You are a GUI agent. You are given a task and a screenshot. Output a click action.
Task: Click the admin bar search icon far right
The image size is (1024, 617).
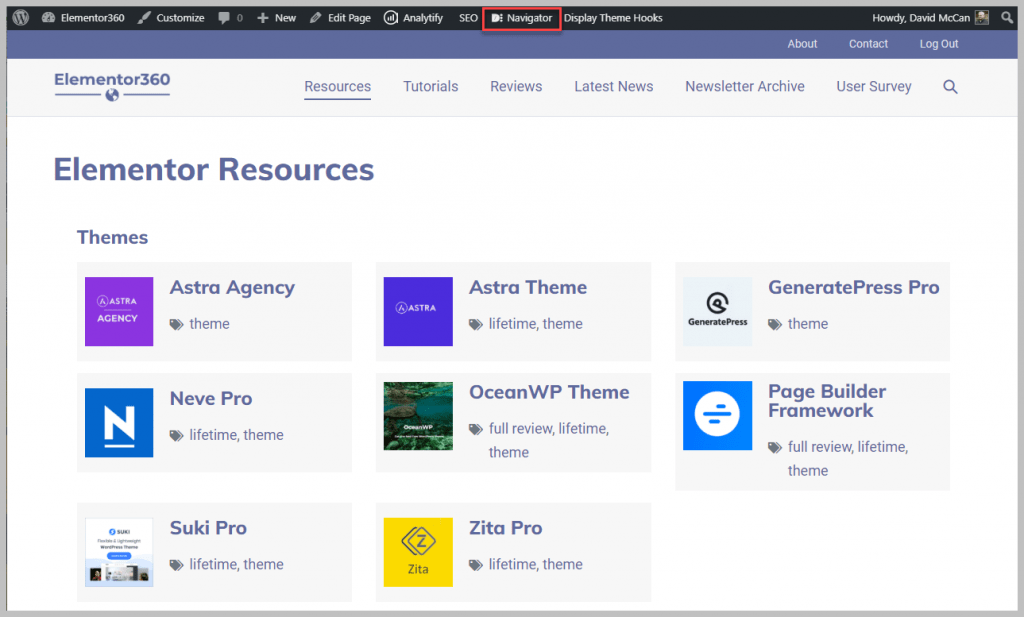point(1007,17)
